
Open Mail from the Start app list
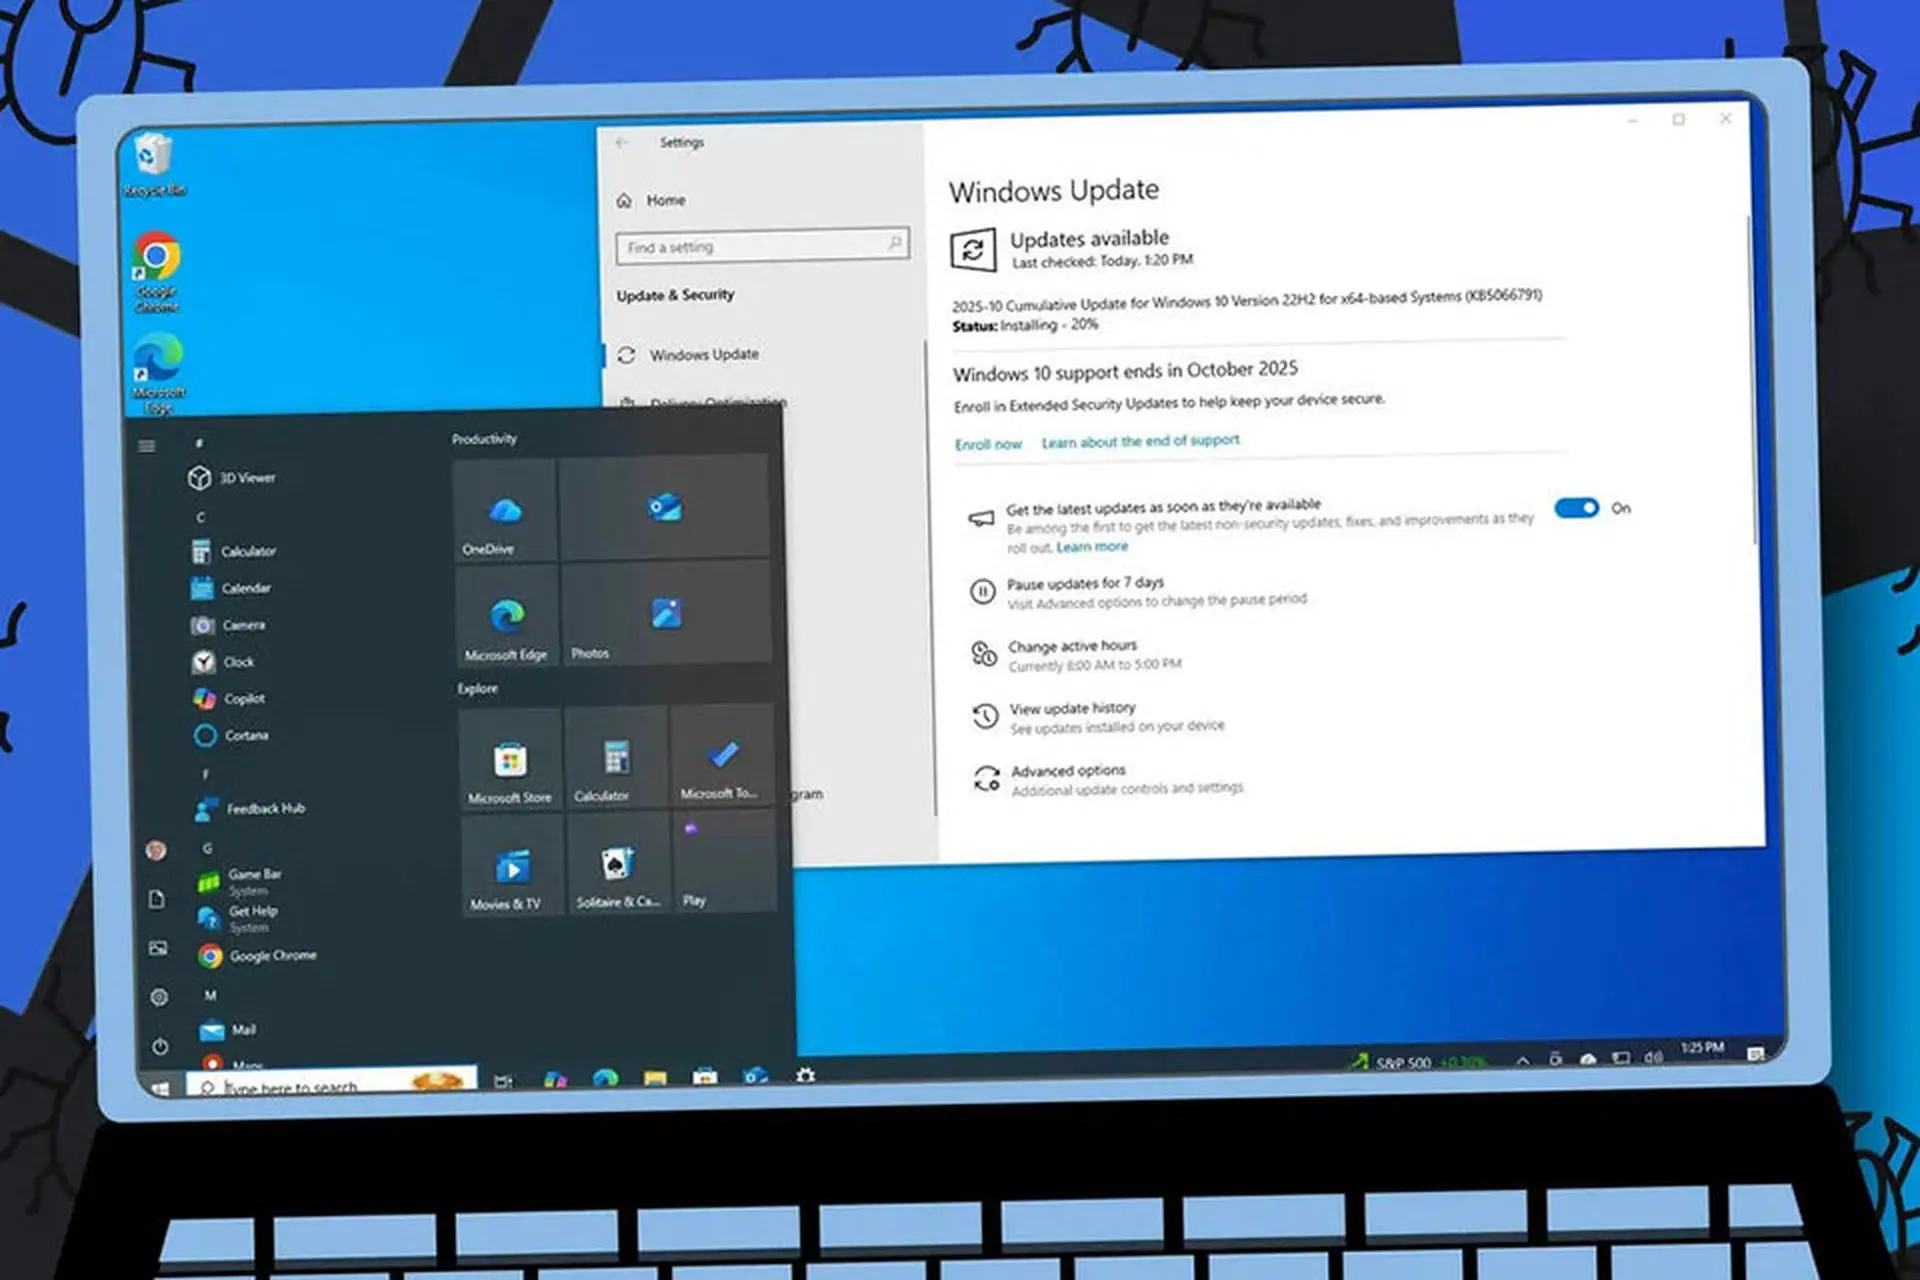[x=228, y=1030]
